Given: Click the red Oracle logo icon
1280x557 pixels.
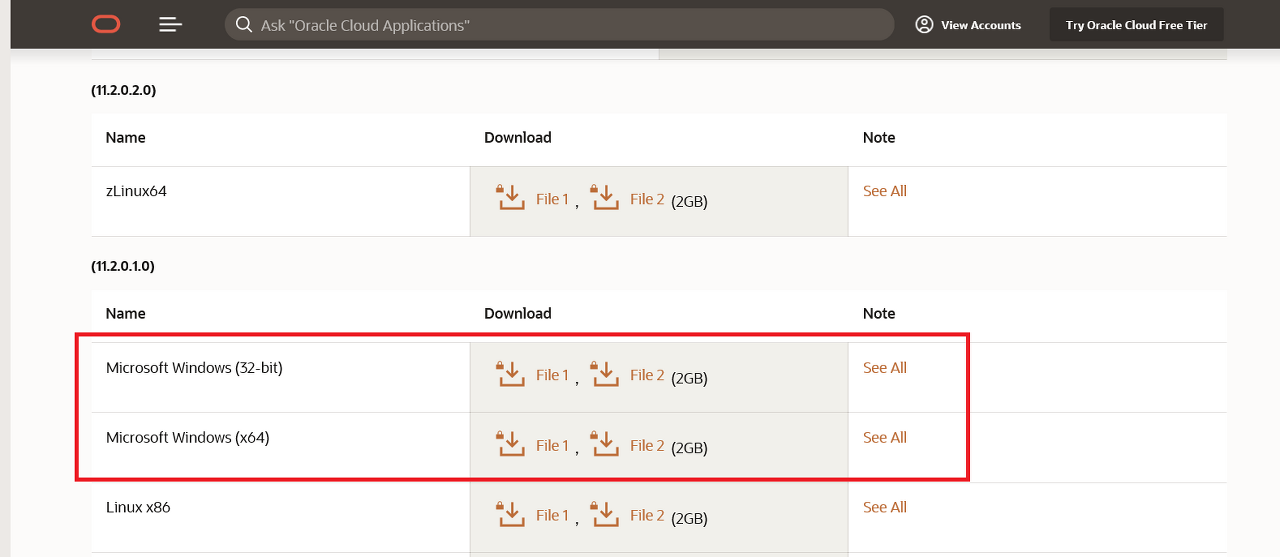Looking at the screenshot, I should pyautogui.click(x=106, y=24).
